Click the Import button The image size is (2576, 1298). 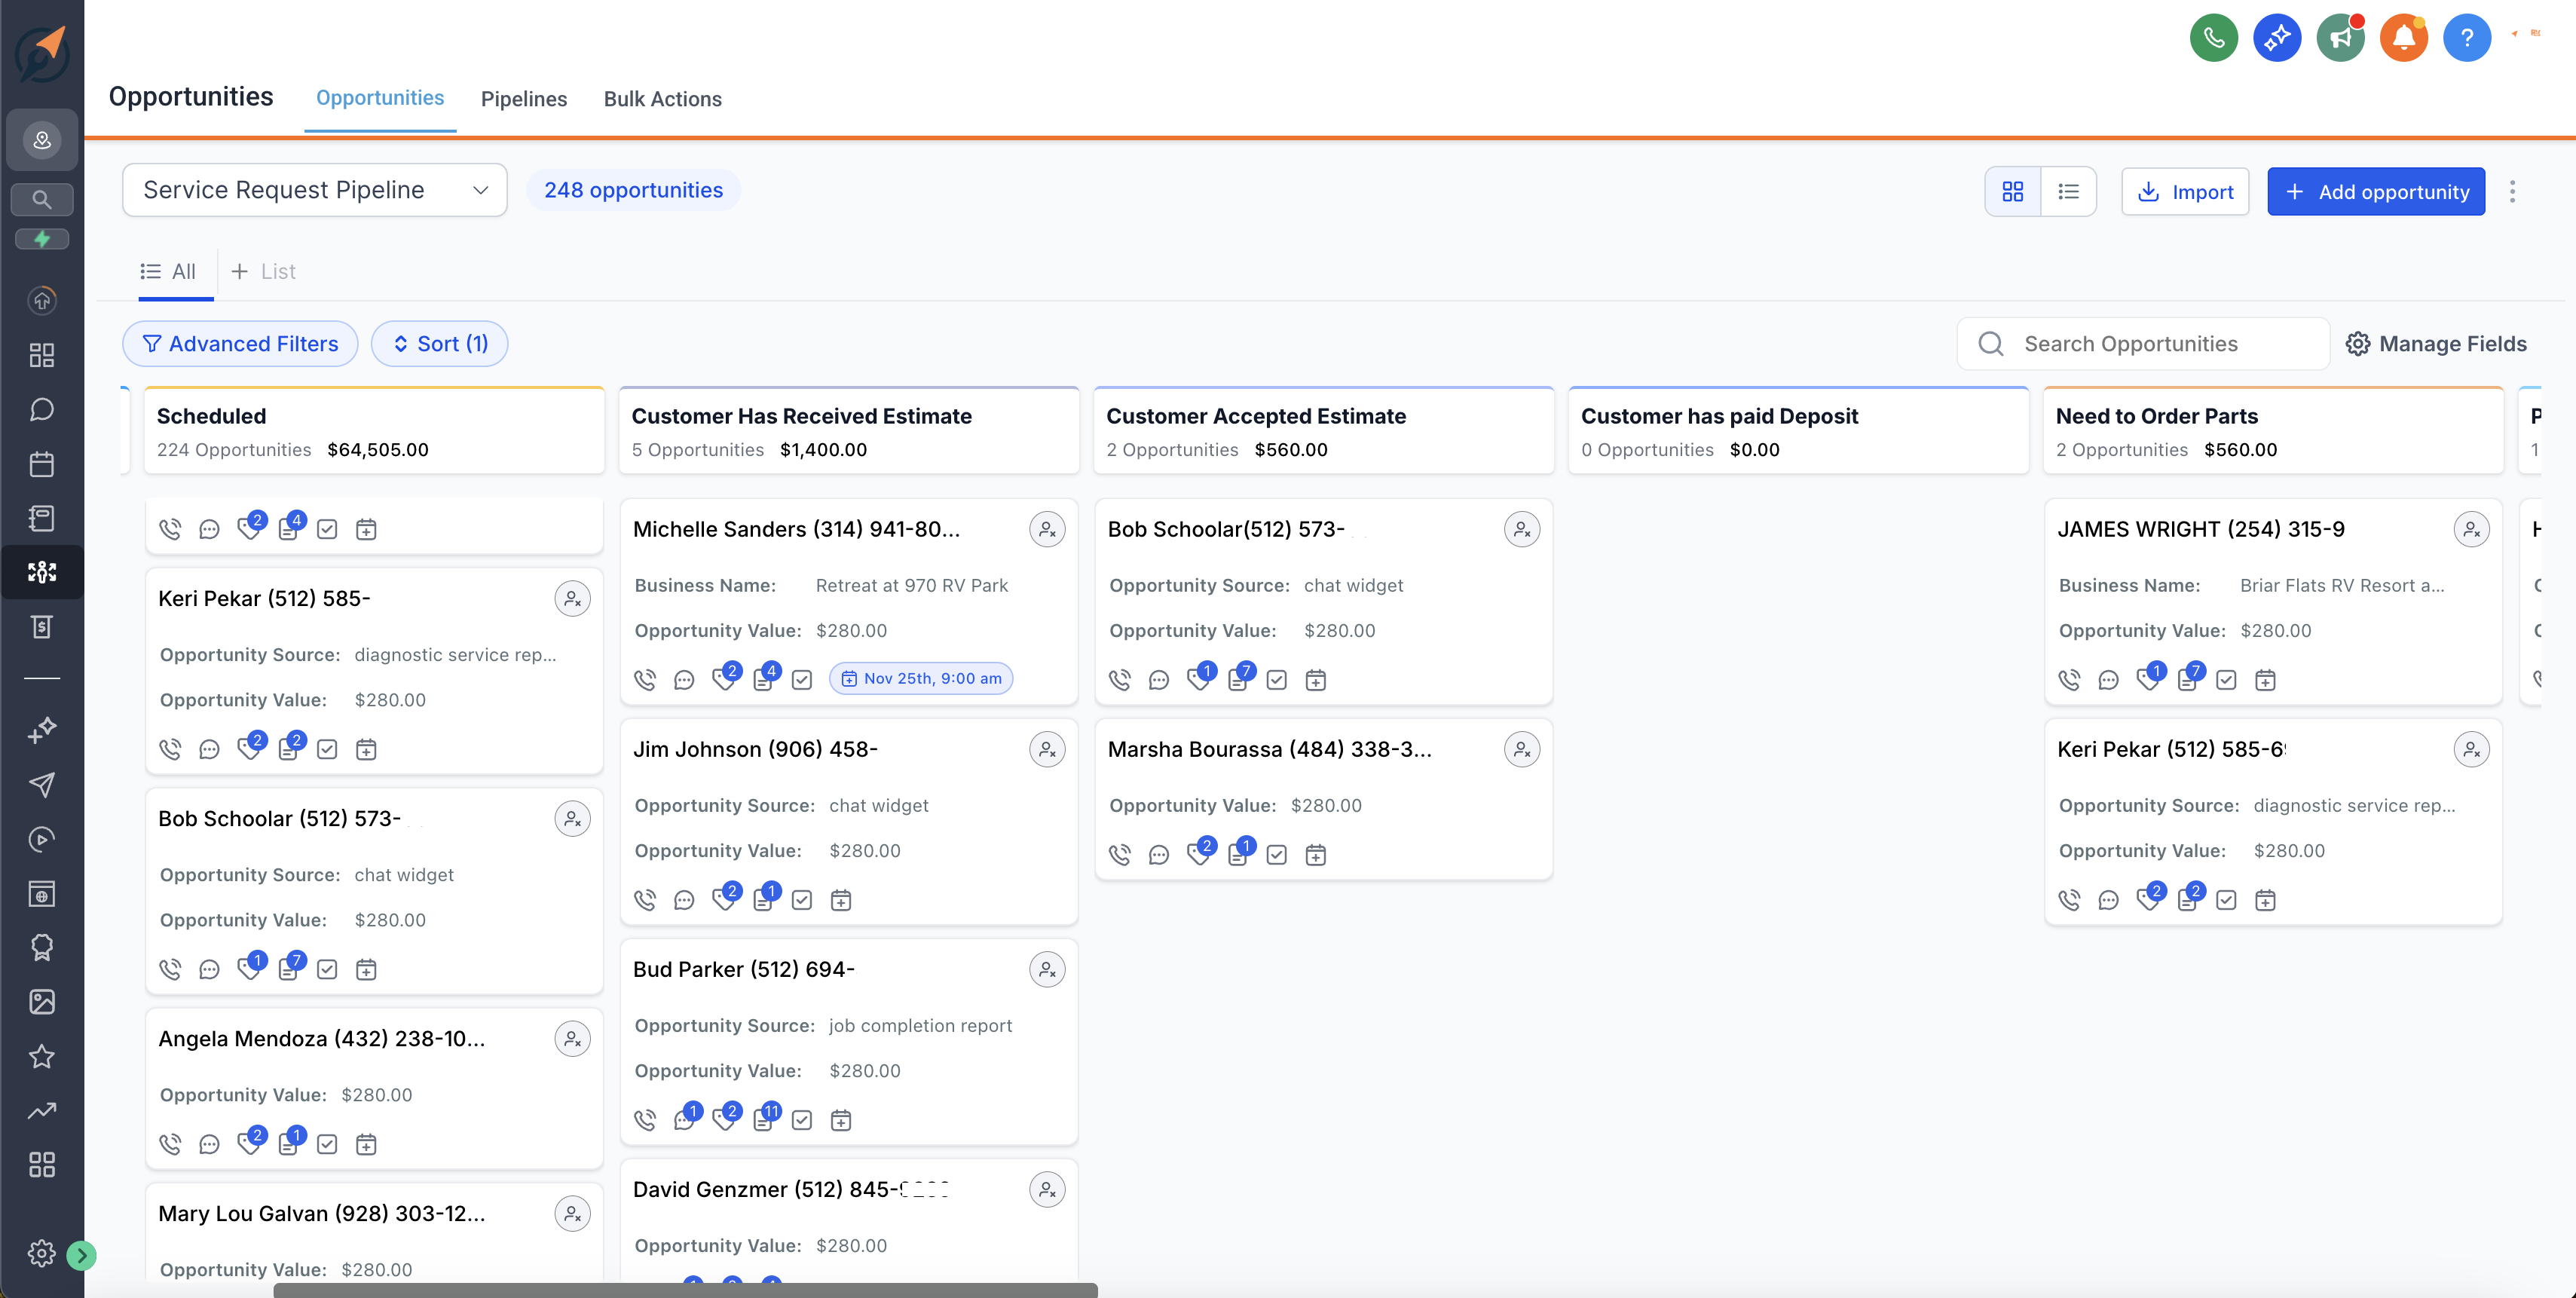coord(2185,191)
